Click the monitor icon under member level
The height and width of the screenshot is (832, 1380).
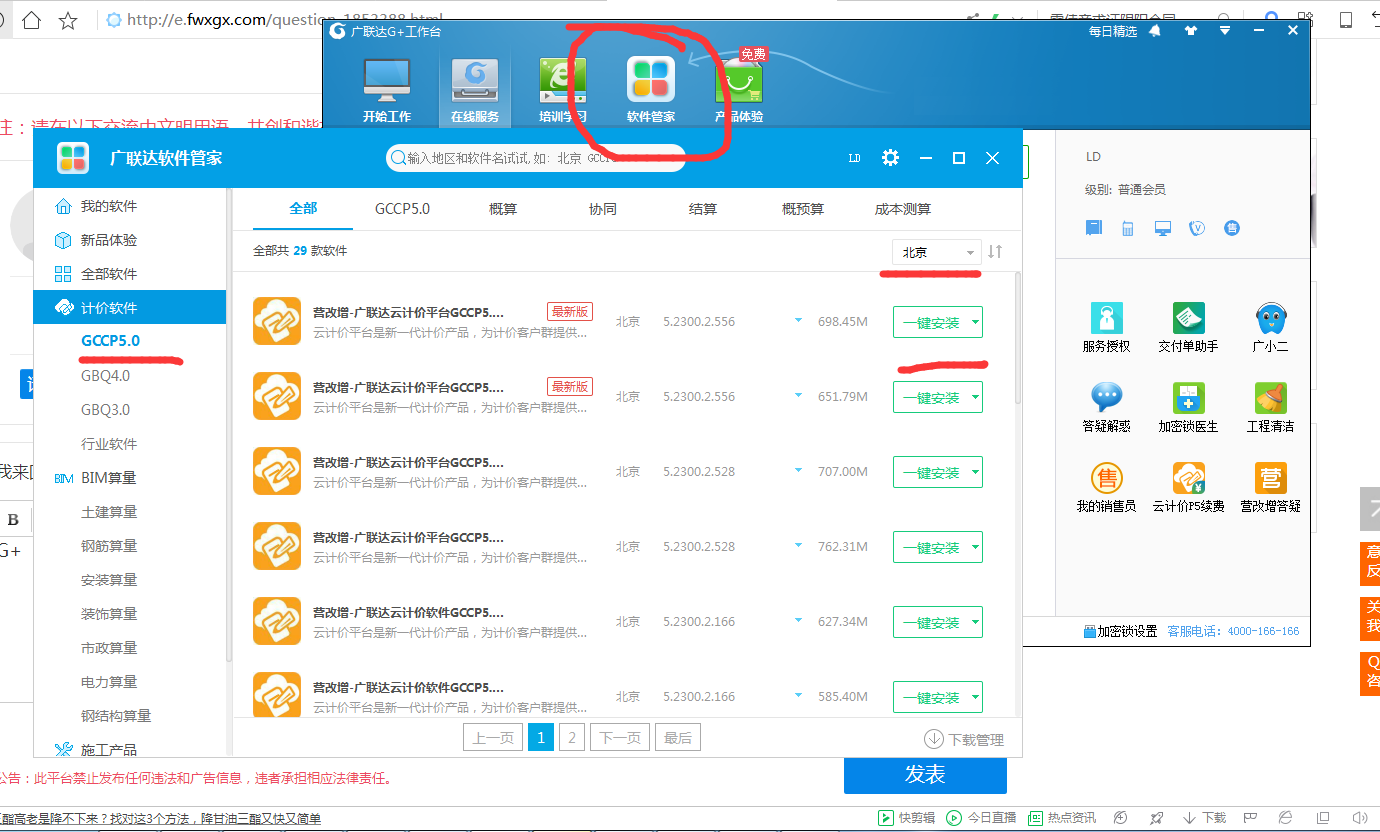tap(1162, 228)
